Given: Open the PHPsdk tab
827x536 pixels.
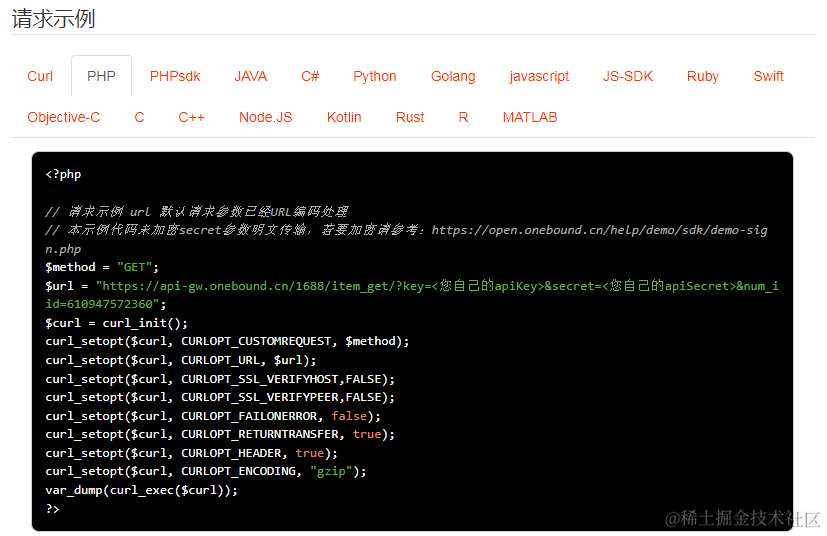Looking at the screenshot, I should pyautogui.click(x=175, y=76).
